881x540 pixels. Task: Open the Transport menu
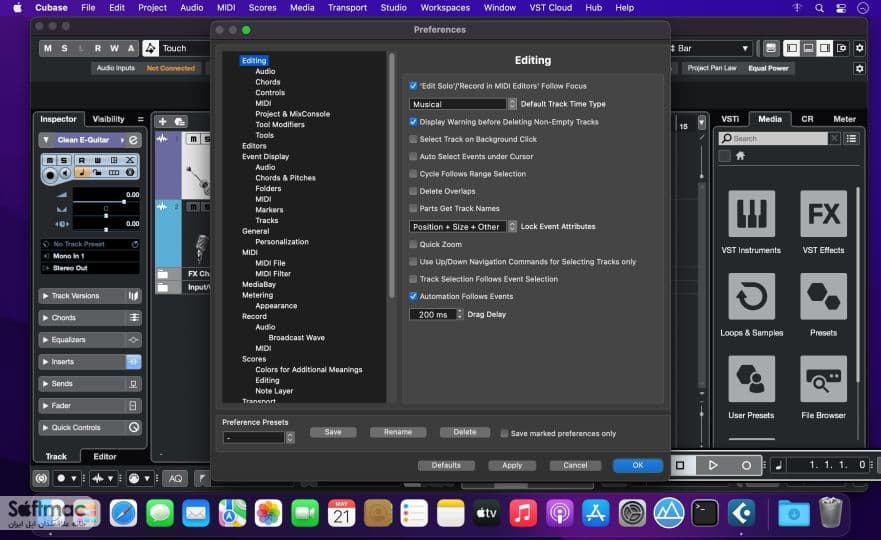pyautogui.click(x=347, y=8)
